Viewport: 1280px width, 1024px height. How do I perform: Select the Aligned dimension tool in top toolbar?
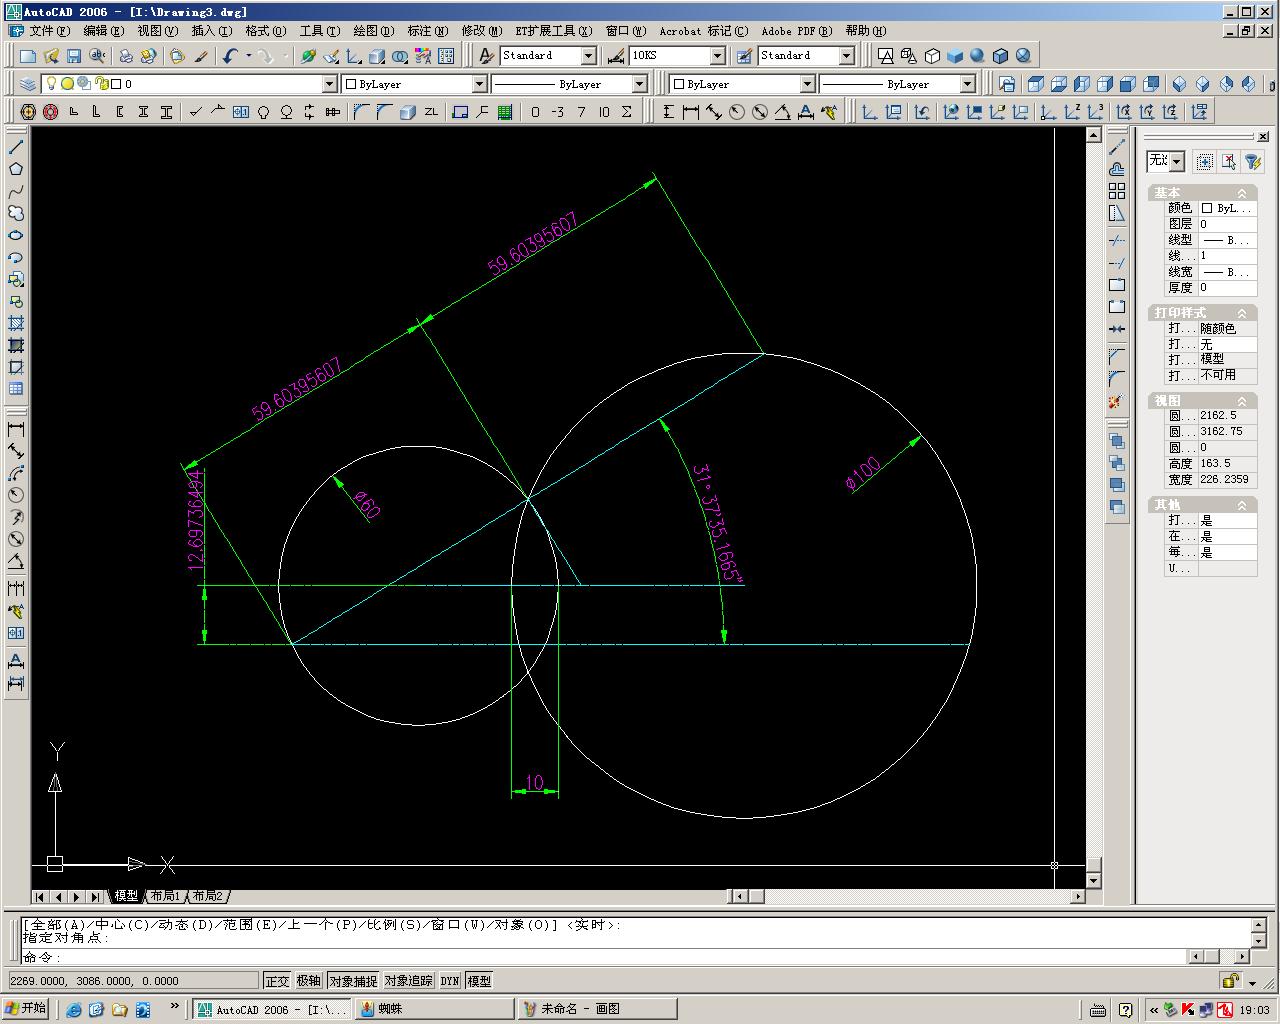tap(713, 112)
